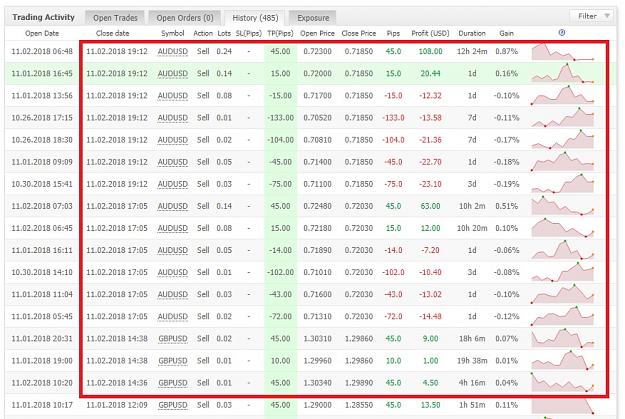This screenshot has width=625, height=419.
Task: Open AUDUSD link in the 11.02.2018 07:03 row
Action: 173,206
